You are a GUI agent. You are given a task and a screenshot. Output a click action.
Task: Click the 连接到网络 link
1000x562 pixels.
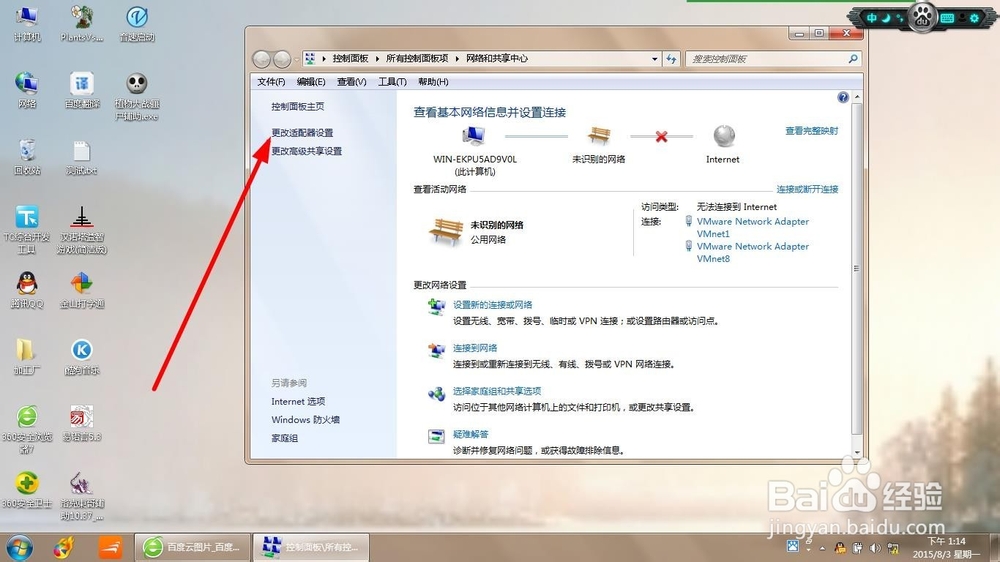click(x=474, y=348)
